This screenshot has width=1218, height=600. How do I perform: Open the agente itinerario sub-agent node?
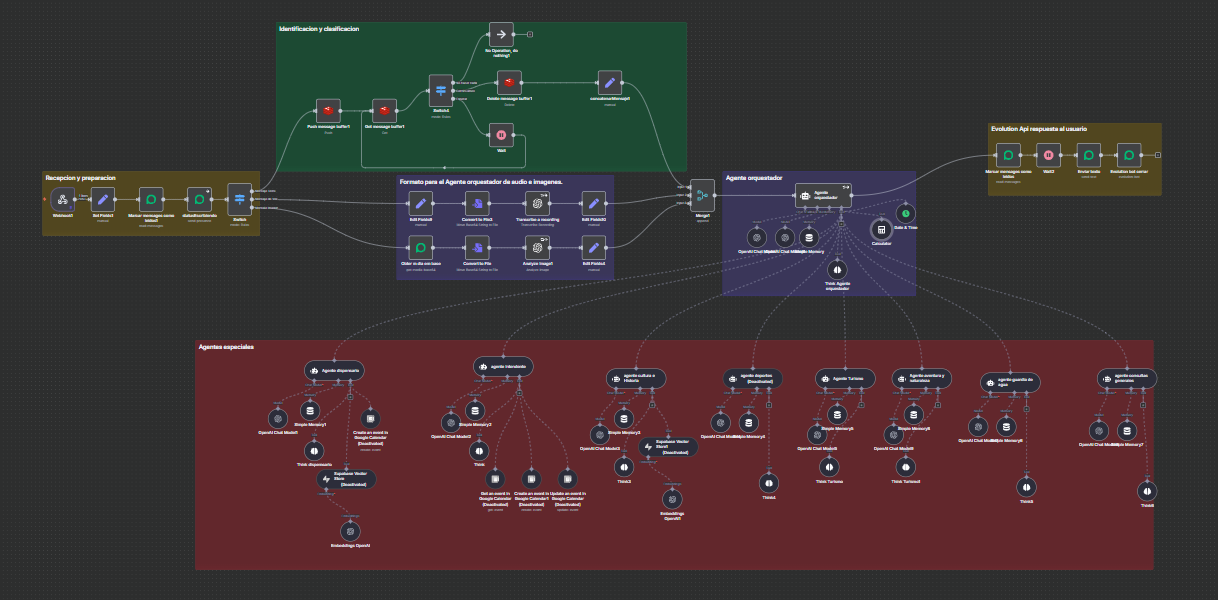click(x=503, y=367)
